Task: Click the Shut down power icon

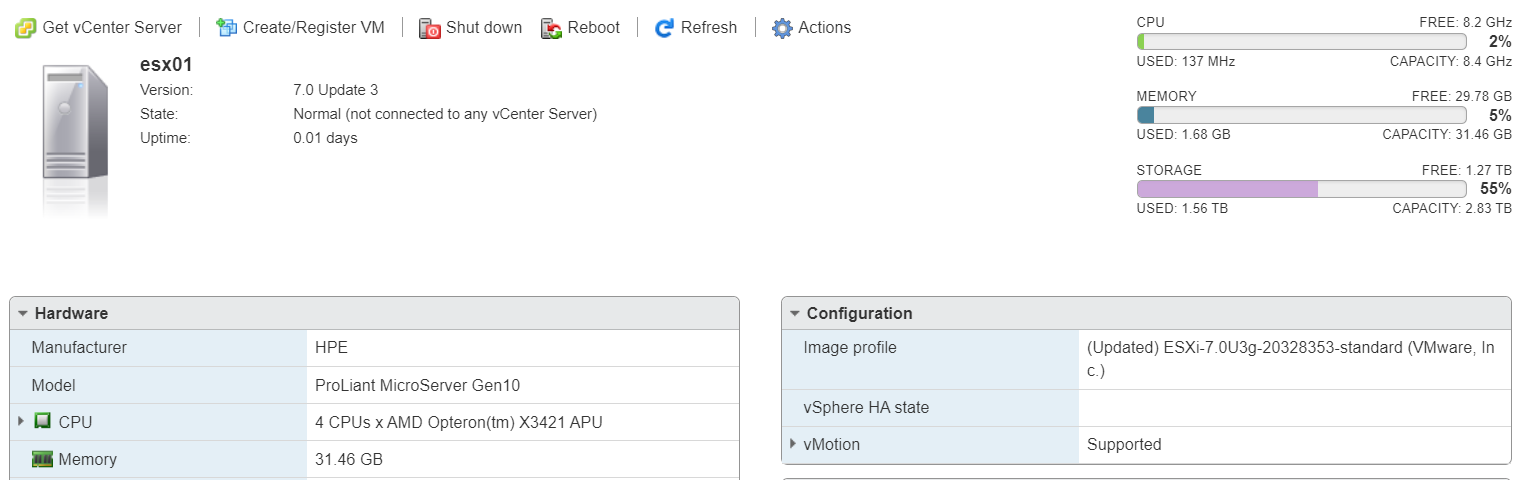Action: [430, 28]
